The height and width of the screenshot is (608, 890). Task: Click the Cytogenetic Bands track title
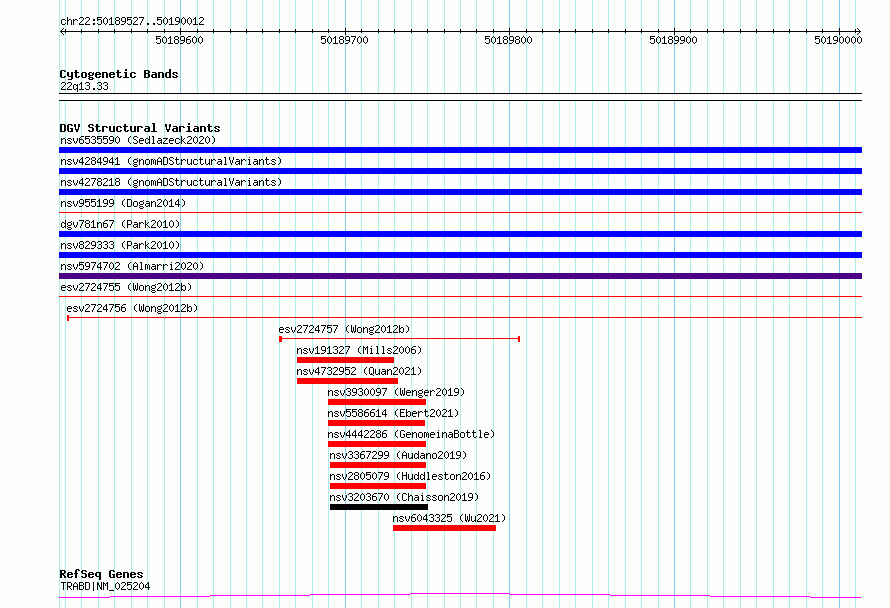pos(119,74)
